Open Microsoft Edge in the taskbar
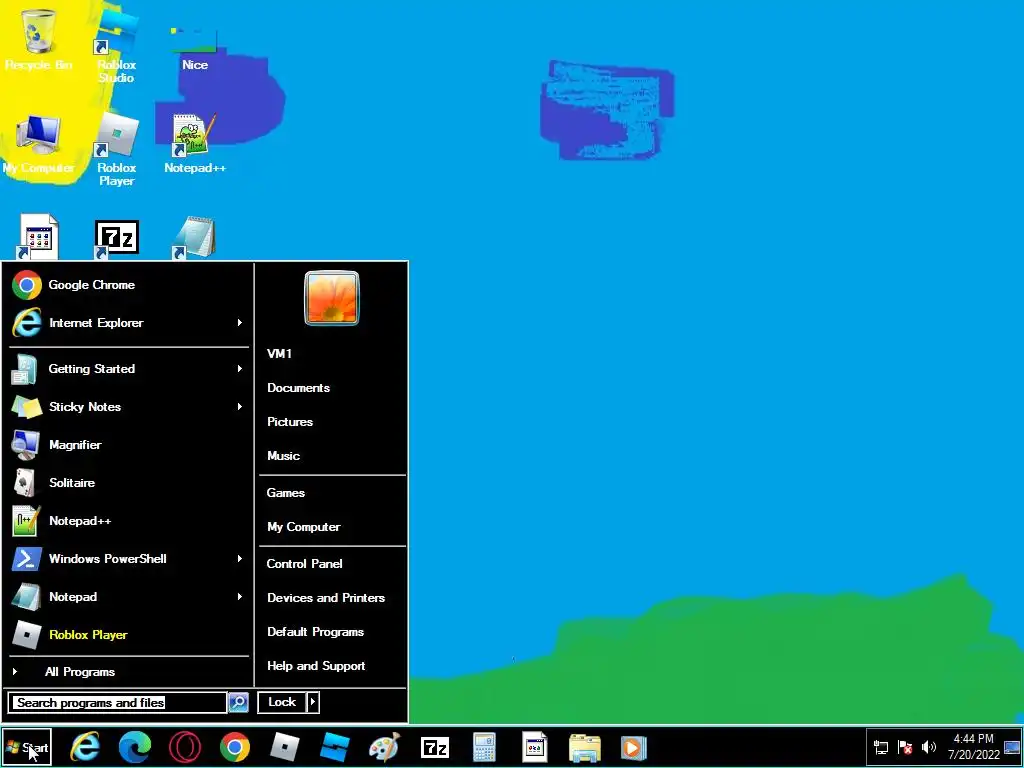The image size is (1024, 768). coord(135,747)
